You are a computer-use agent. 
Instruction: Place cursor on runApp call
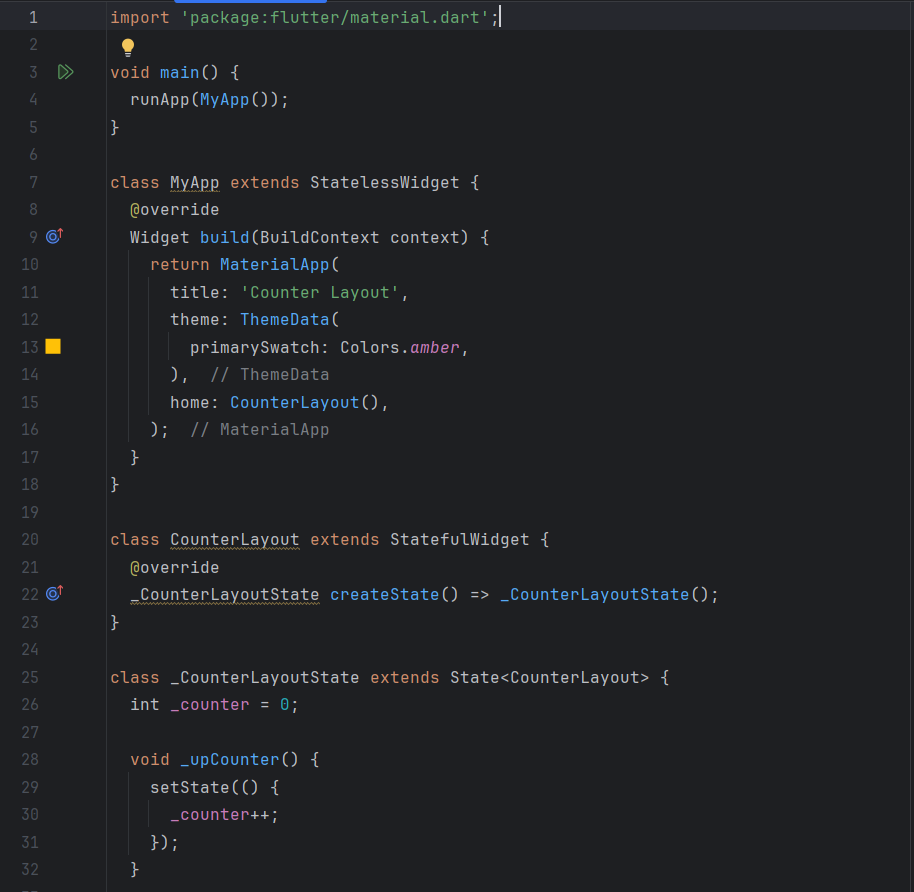point(160,100)
